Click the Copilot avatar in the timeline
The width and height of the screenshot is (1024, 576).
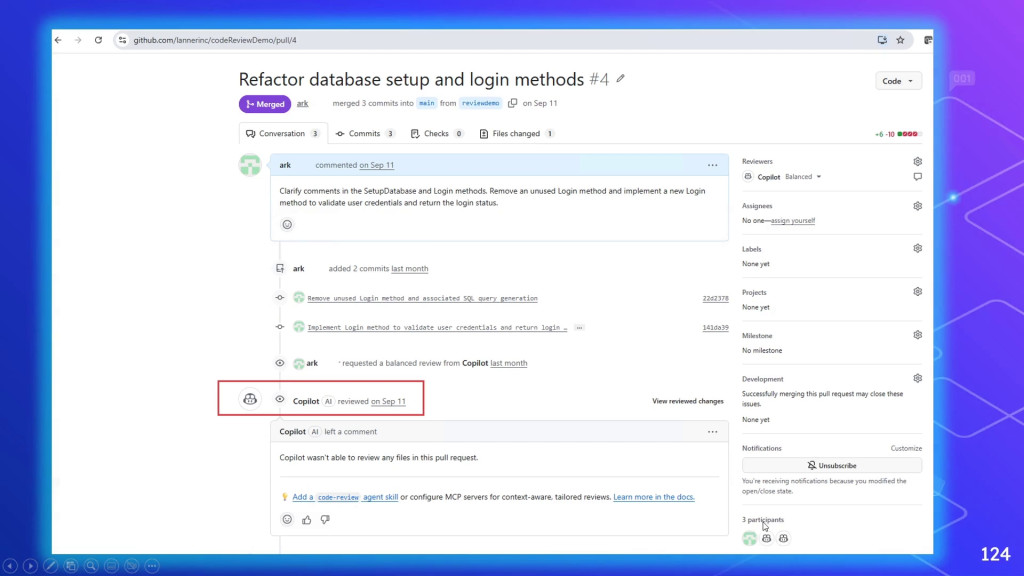pos(250,399)
